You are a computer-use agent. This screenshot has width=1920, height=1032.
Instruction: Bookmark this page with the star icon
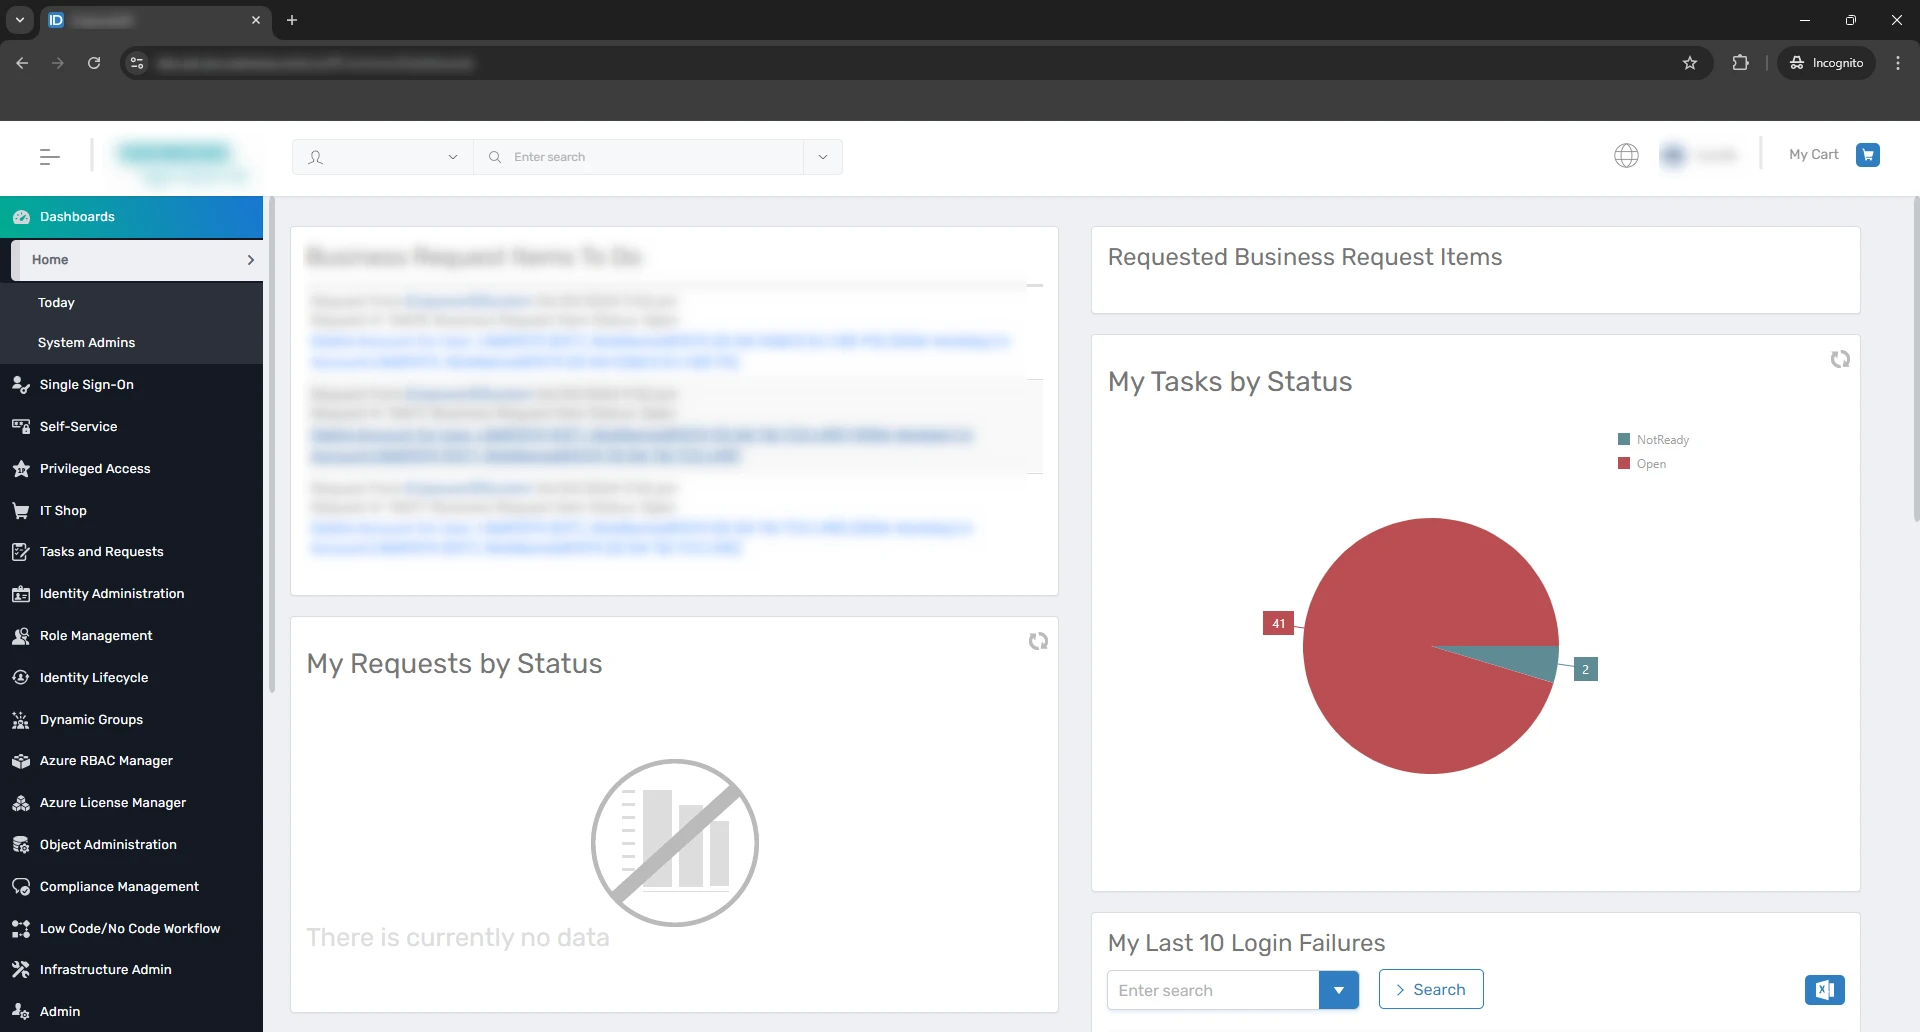[x=1690, y=63]
